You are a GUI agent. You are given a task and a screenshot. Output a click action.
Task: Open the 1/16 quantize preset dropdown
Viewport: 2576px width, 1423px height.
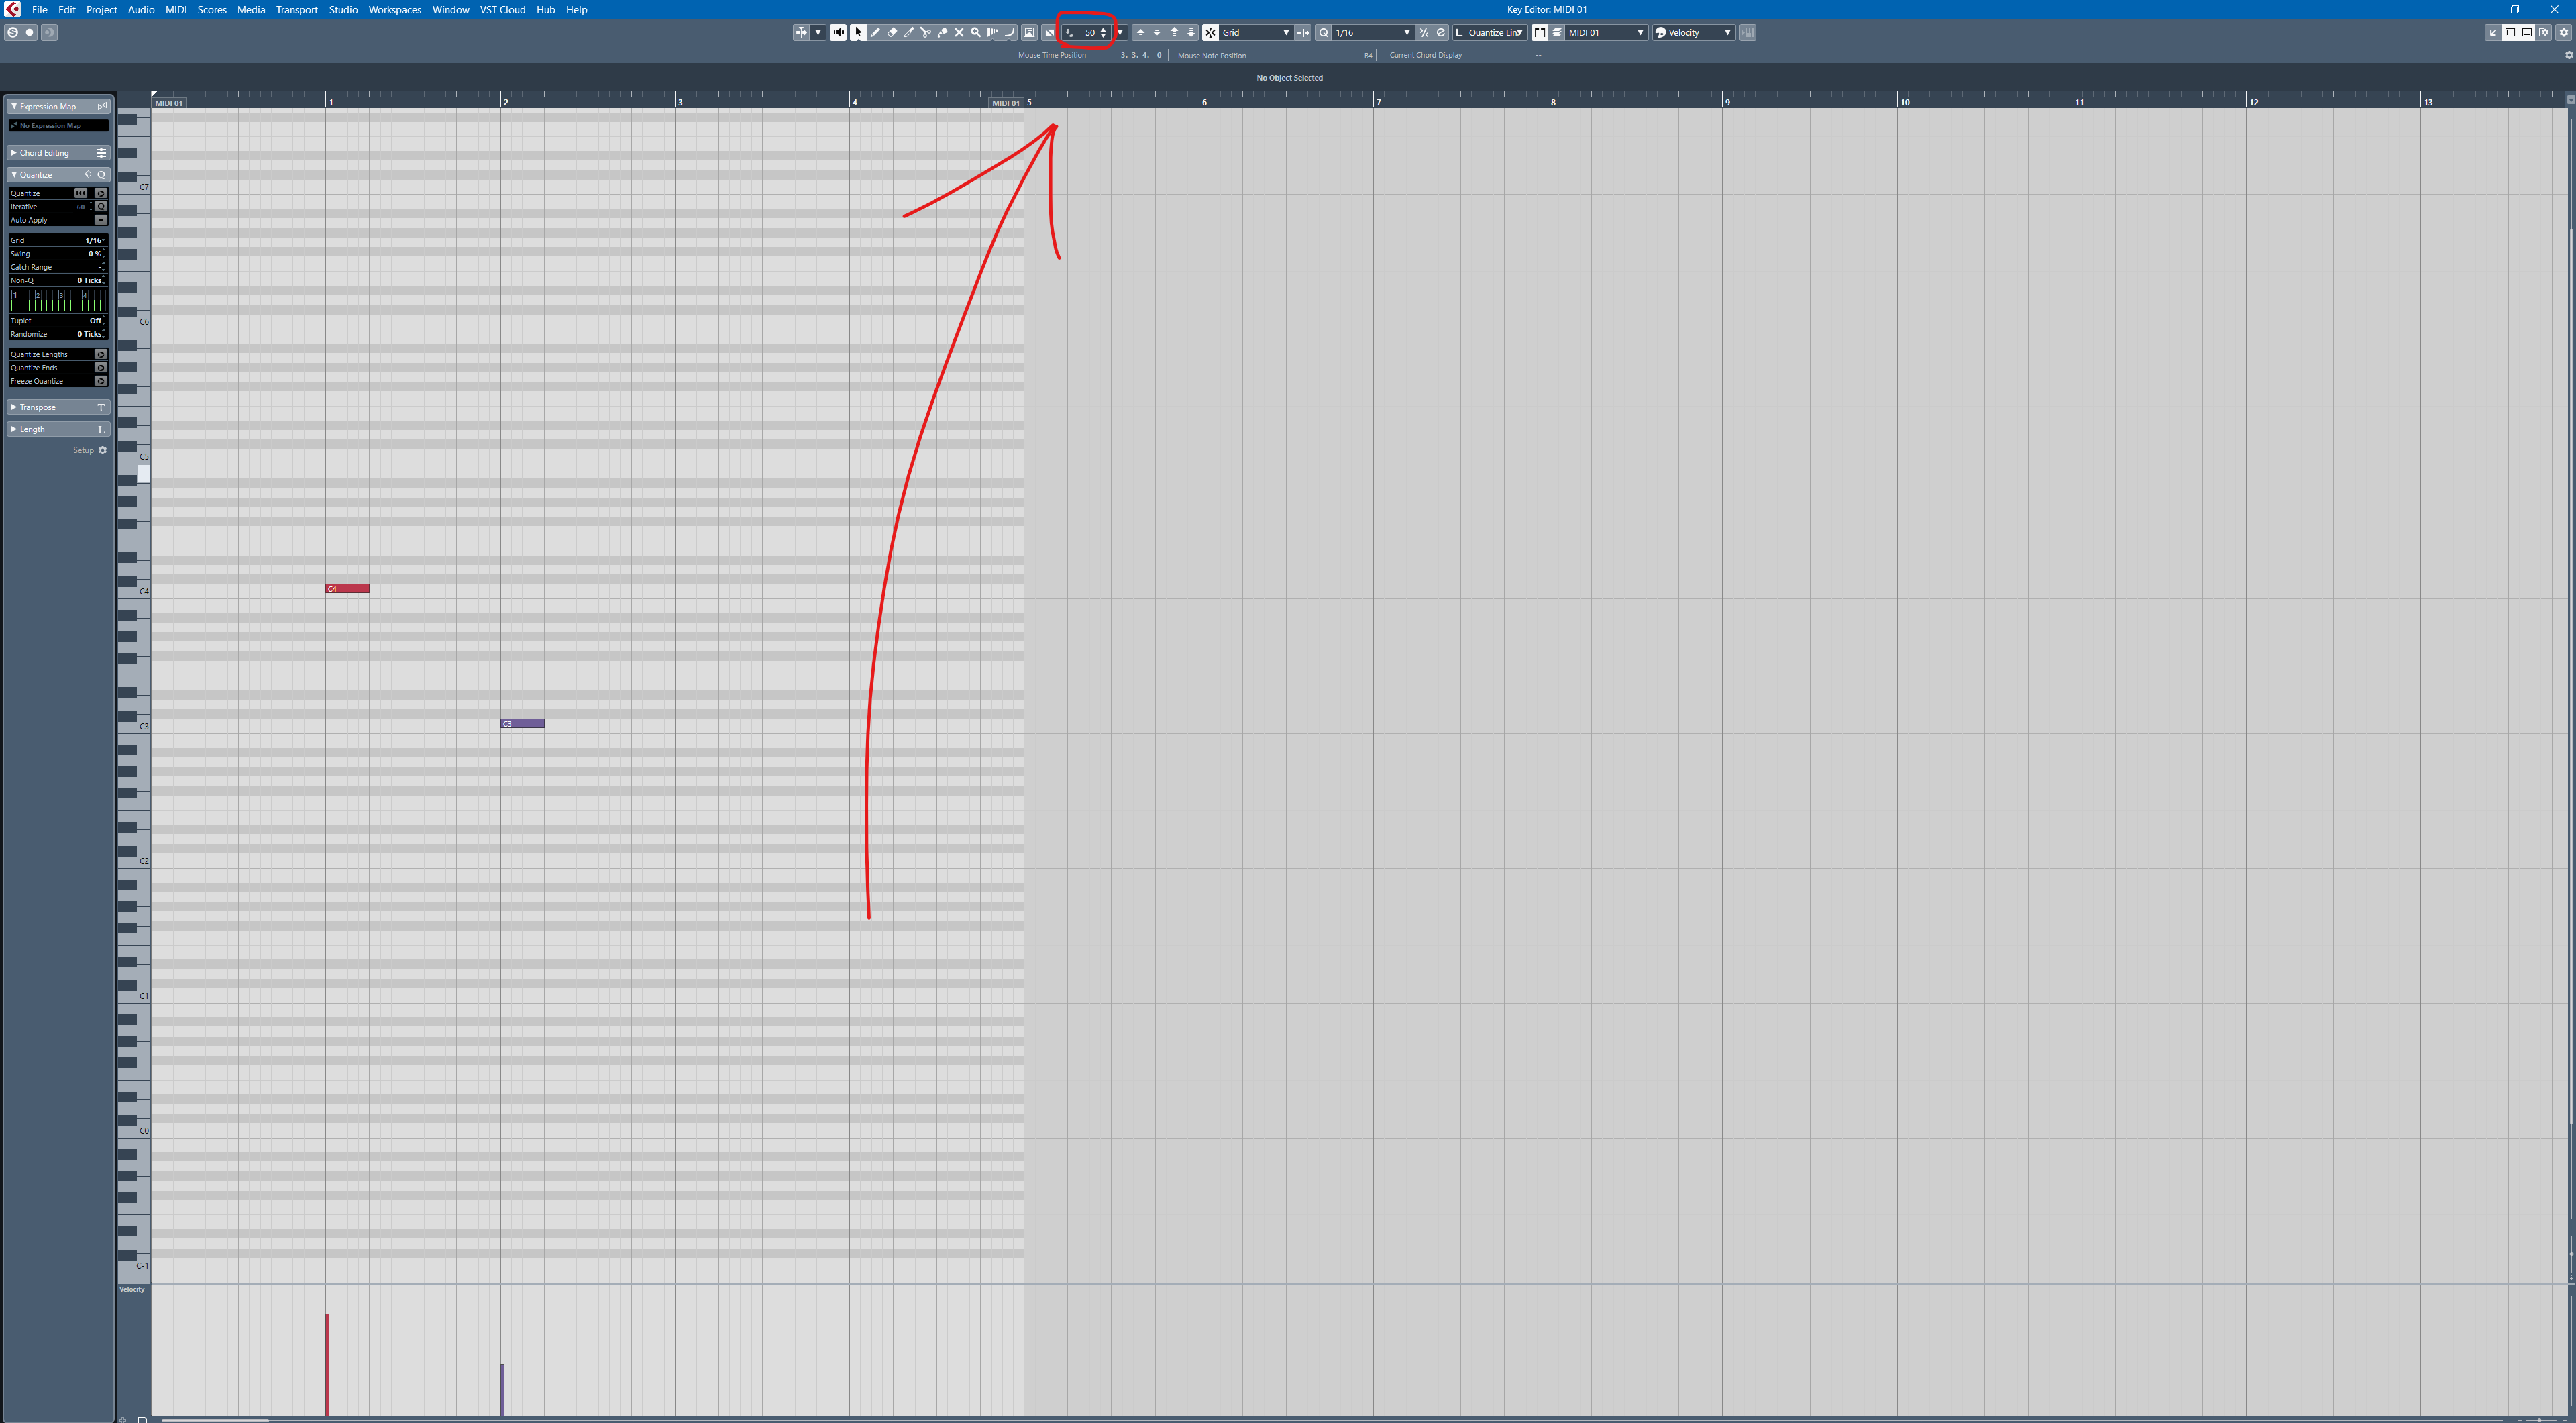coord(1373,32)
